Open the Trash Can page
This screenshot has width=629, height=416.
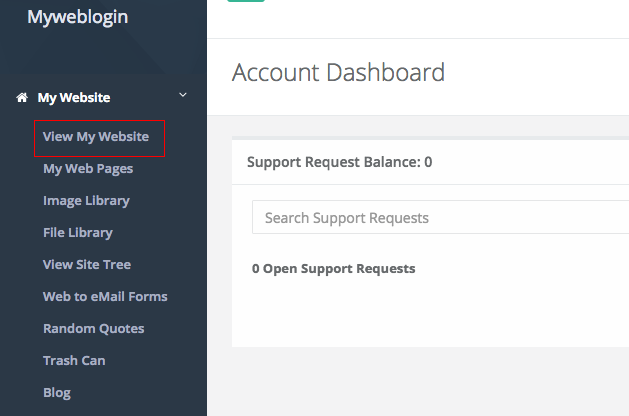[x=74, y=361]
